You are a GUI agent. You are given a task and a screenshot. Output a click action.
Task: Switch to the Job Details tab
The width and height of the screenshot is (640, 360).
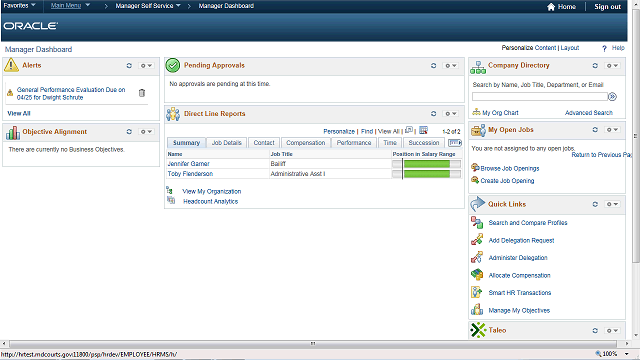click(227, 142)
